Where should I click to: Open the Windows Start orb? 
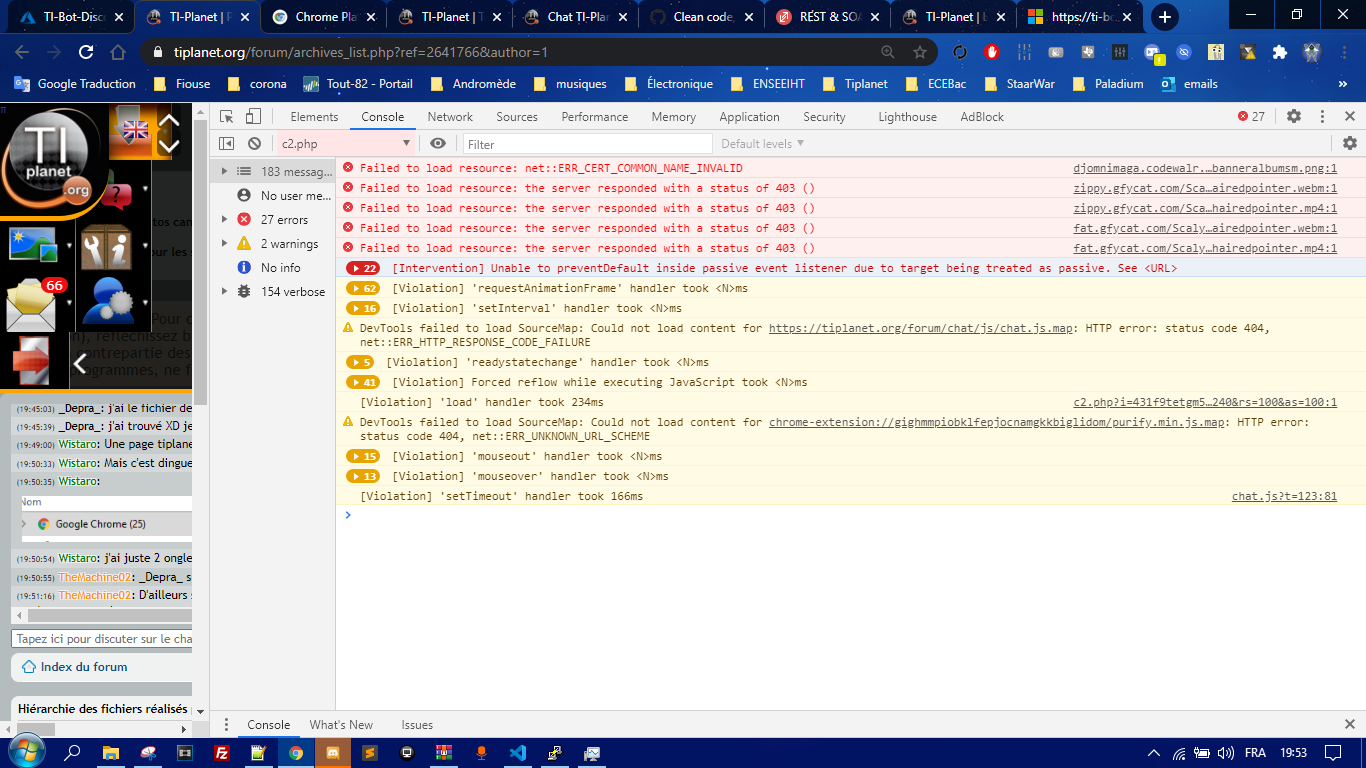click(25, 751)
